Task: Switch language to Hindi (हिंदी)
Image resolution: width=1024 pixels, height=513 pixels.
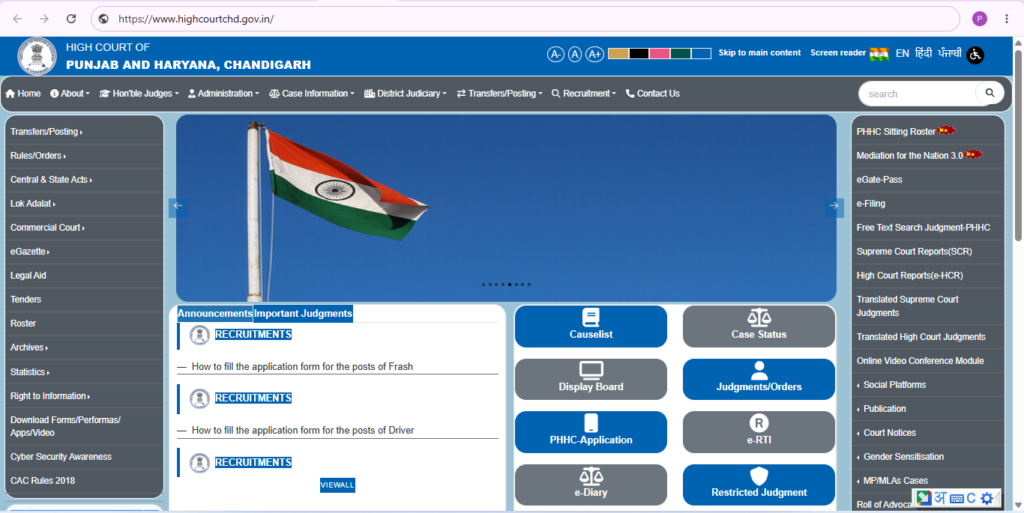Action: (923, 54)
